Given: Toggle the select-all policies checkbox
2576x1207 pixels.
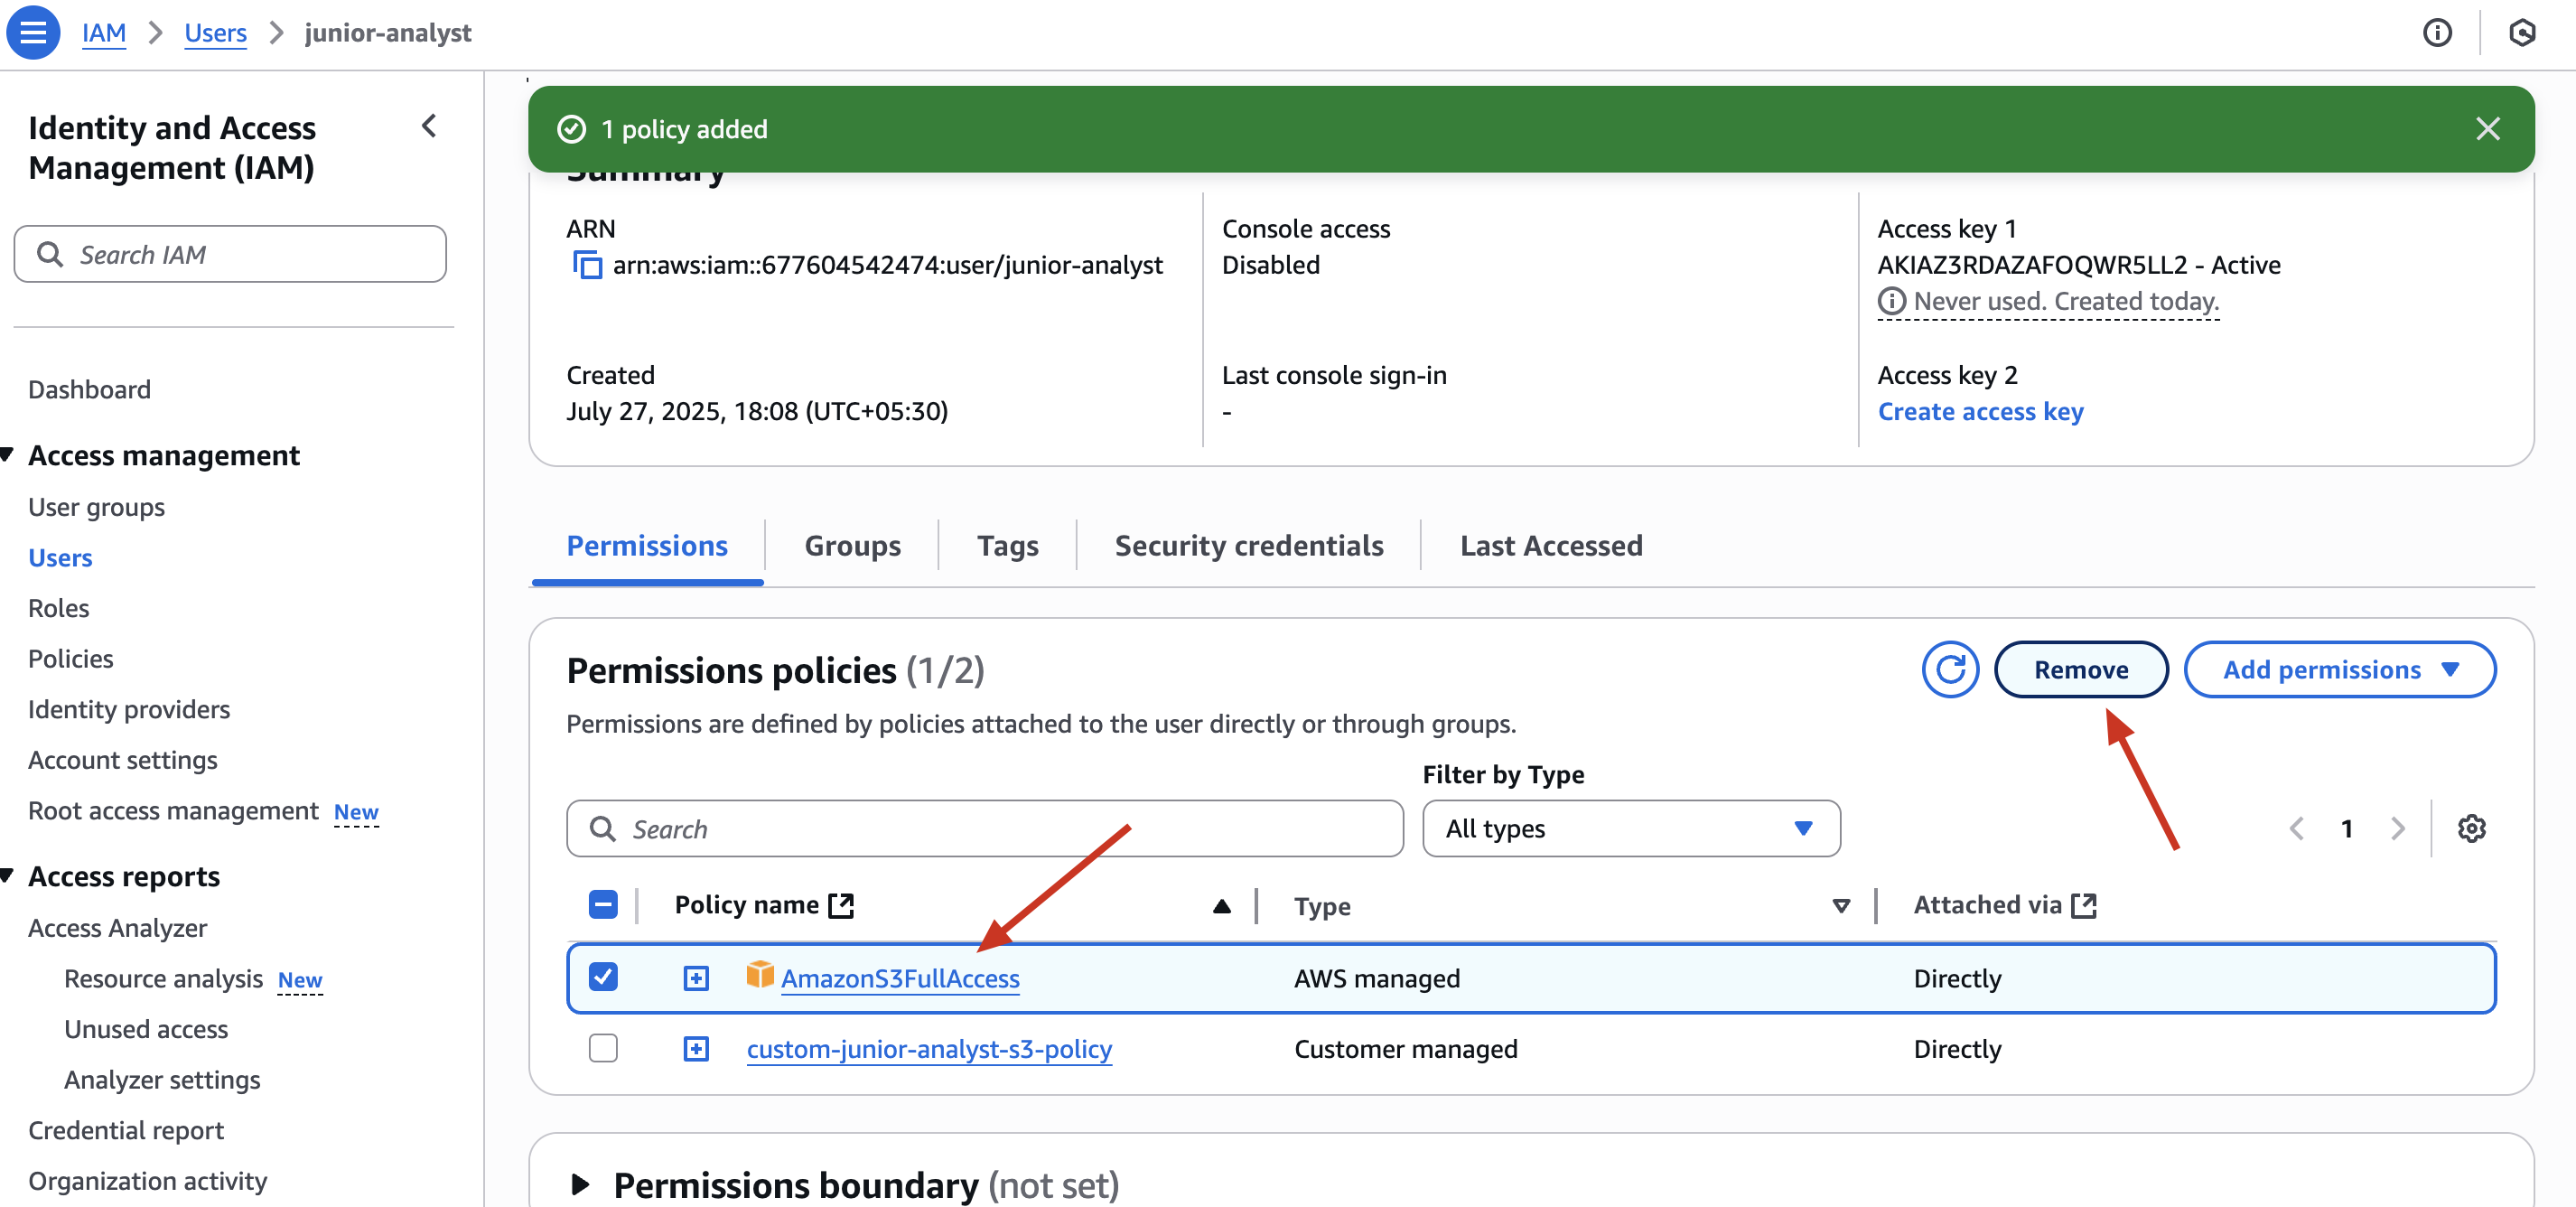Looking at the screenshot, I should pos(603,905).
